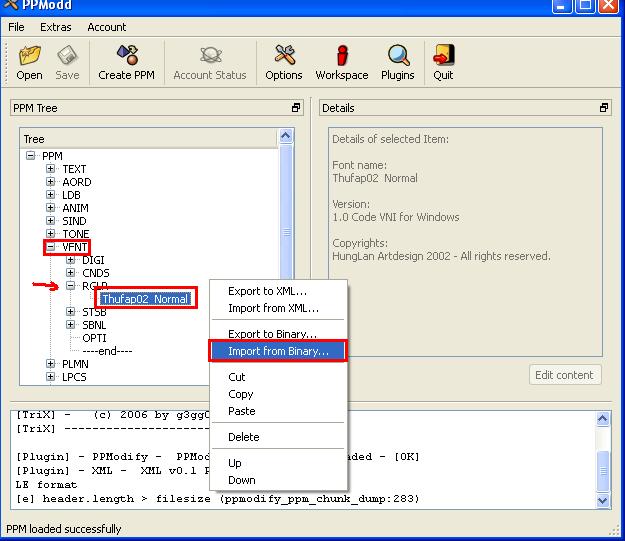Viewport: 625px width, 541px height.
Task: Minimize the PPModd window
Action: tap(561, 6)
